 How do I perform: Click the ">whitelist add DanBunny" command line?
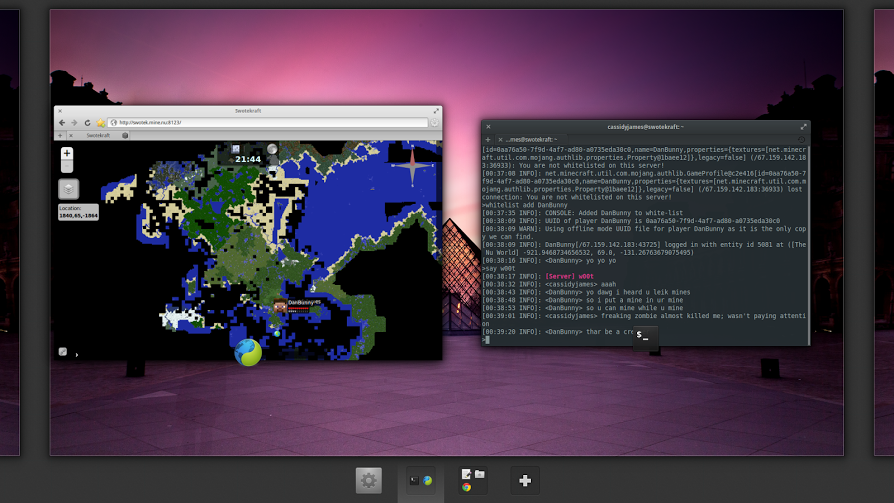525,205
